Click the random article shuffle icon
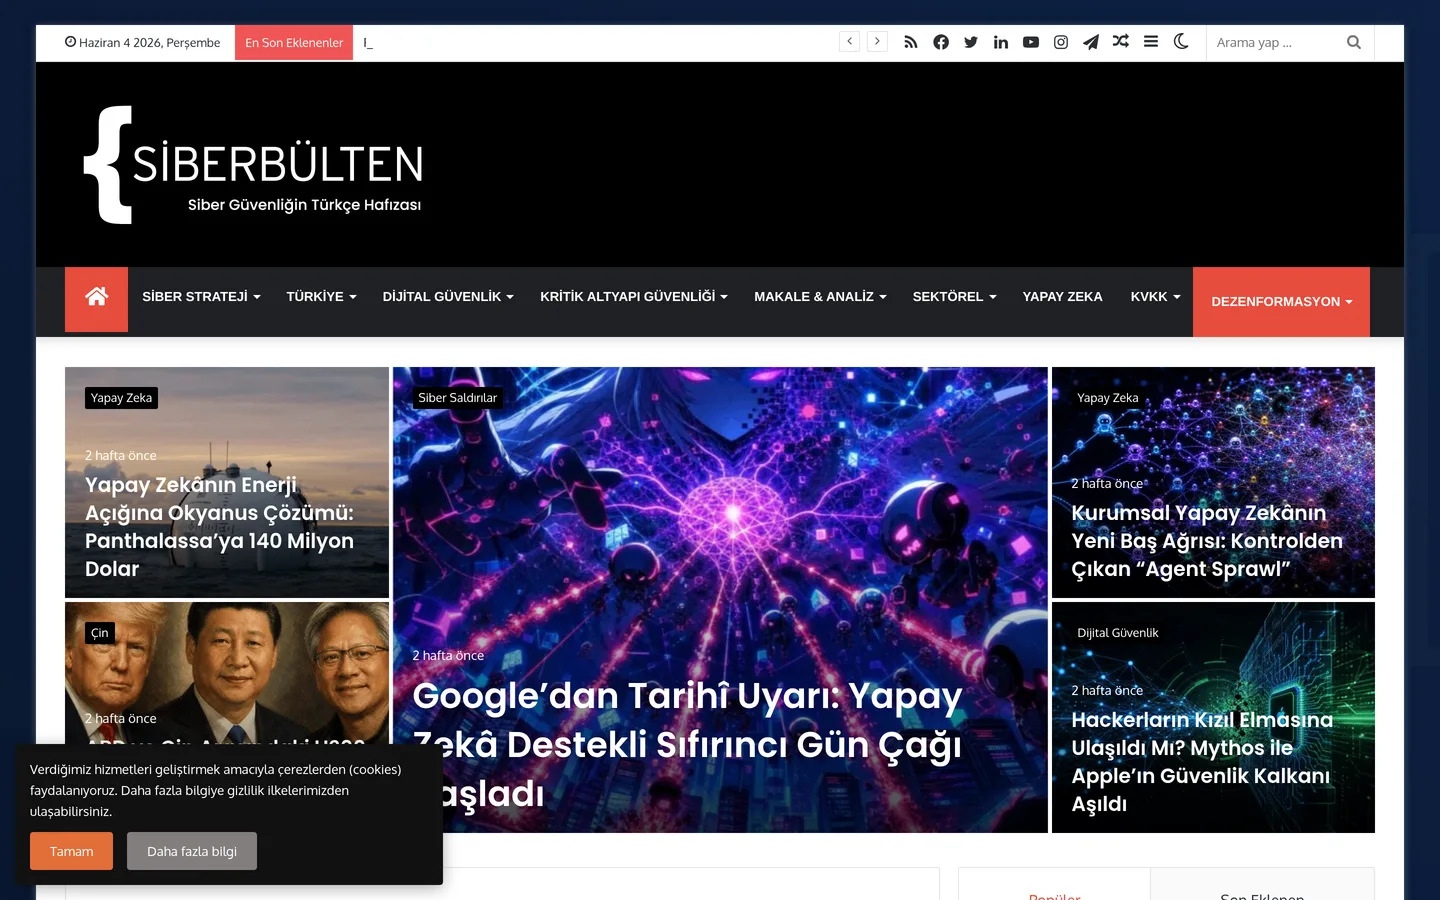Viewport: 1440px width, 900px height. [1121, 42]
